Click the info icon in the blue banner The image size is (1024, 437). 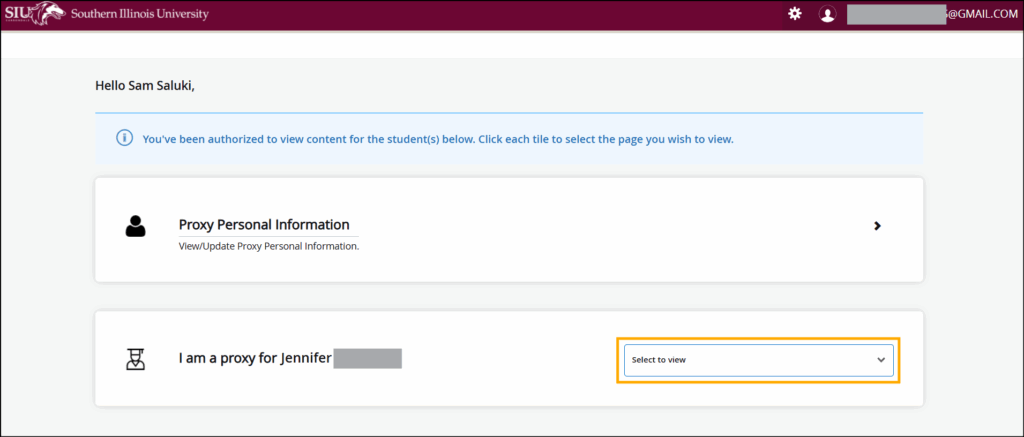click(x=125, y=139)
